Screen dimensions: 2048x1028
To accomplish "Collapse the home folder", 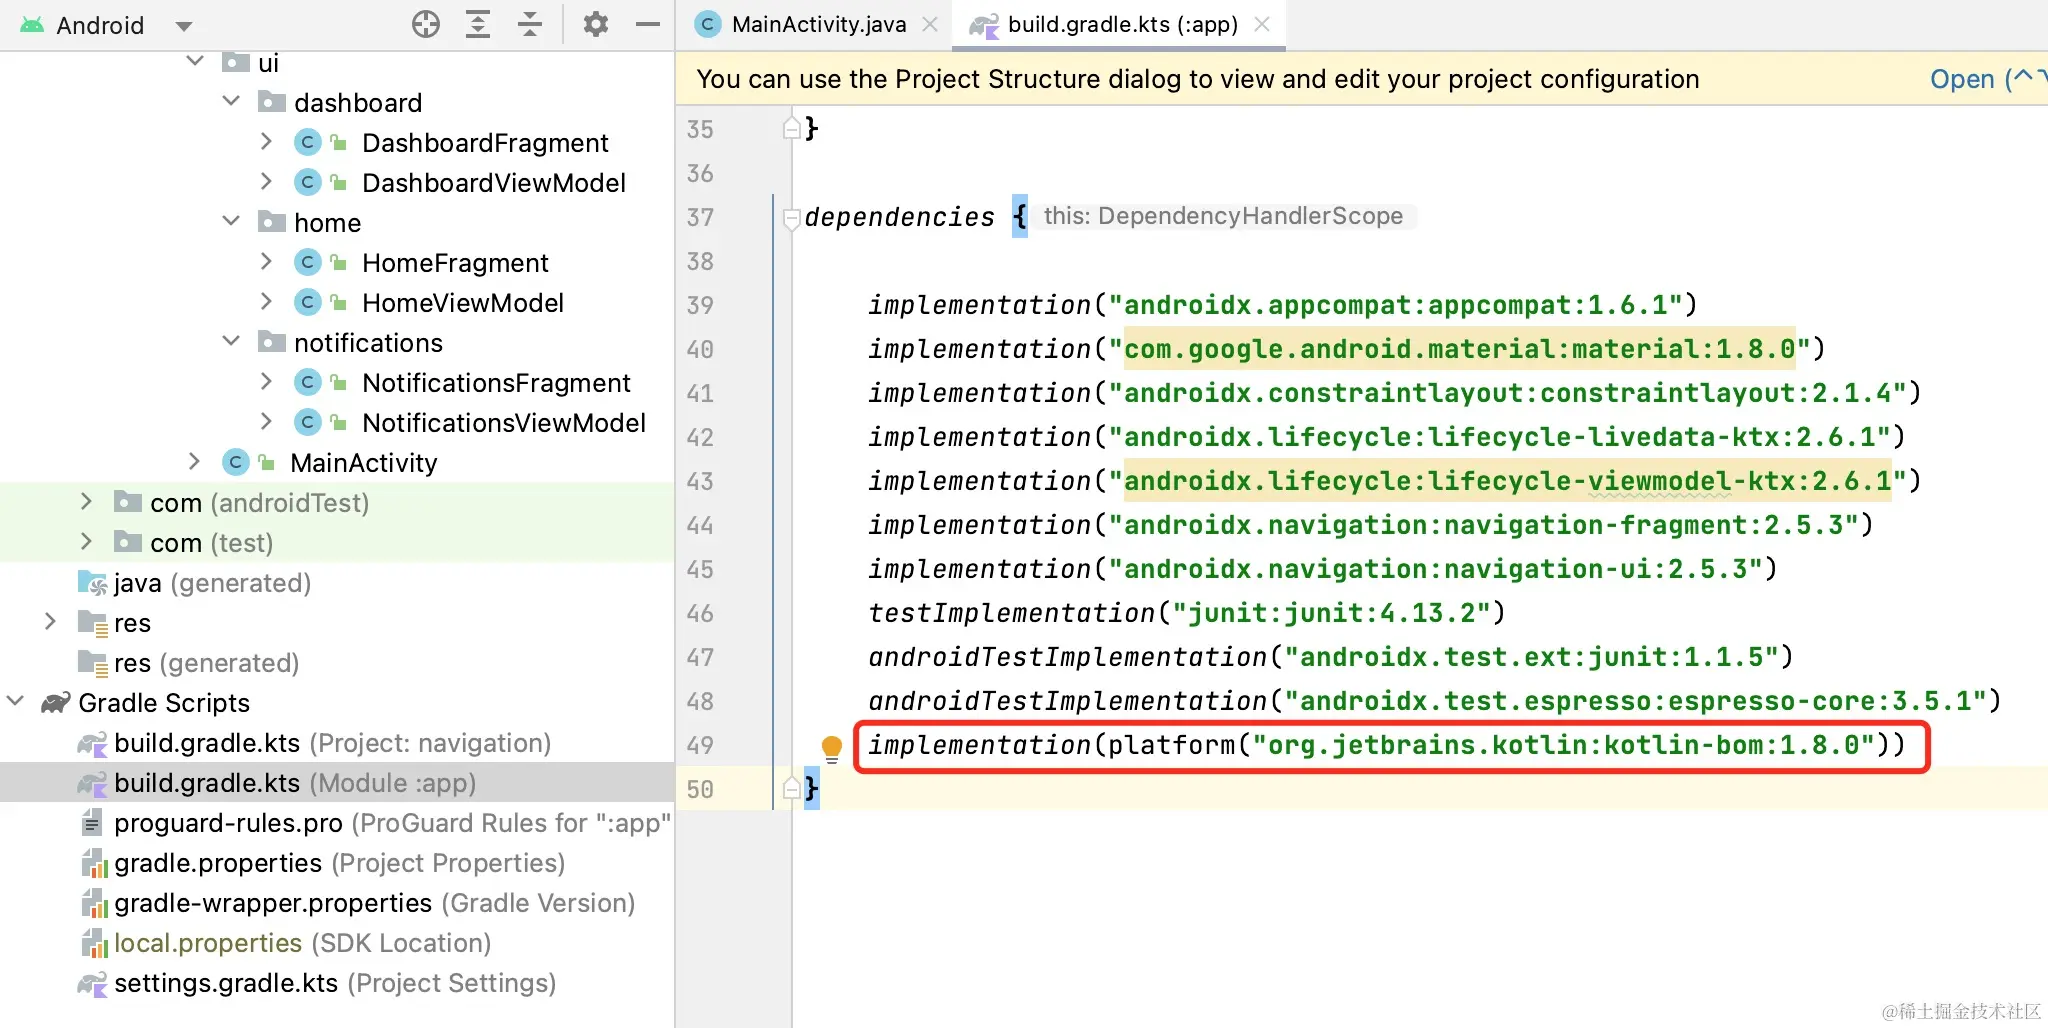I will 231,221.
